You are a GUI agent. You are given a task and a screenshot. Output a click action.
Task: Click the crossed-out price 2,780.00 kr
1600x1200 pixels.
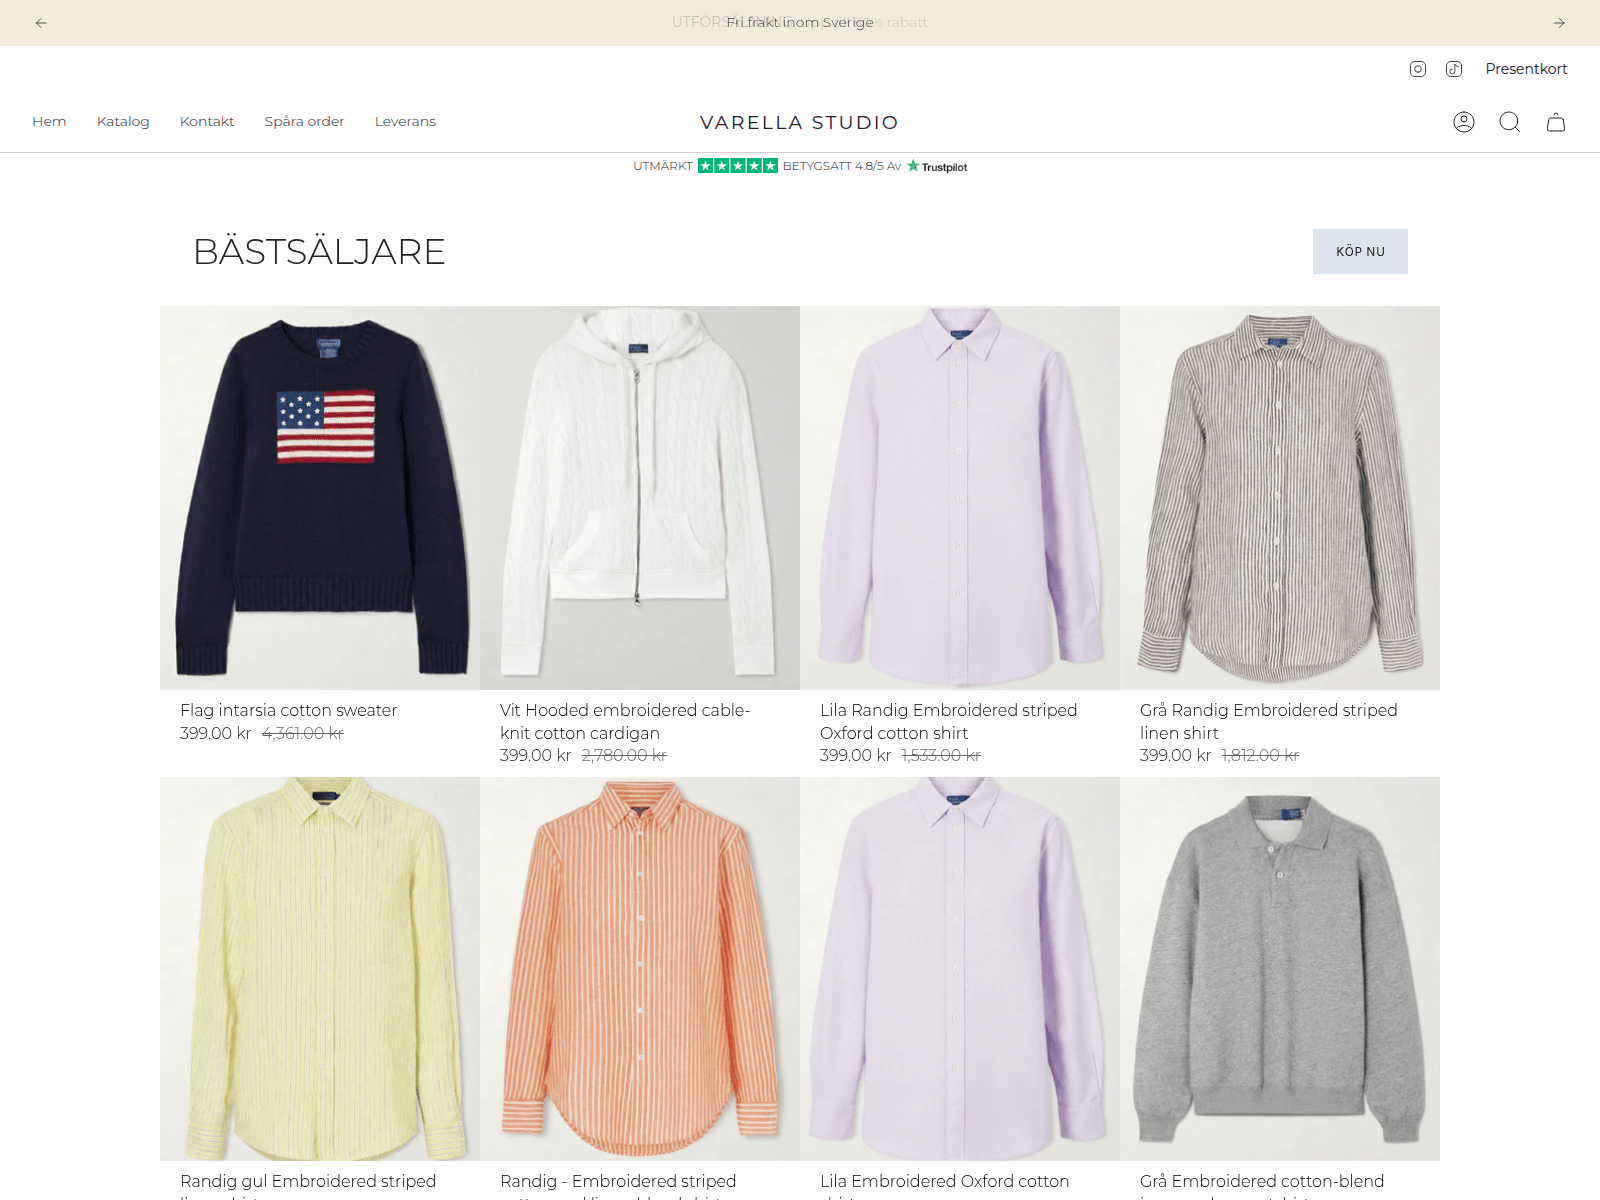click(x=624, y=755)
